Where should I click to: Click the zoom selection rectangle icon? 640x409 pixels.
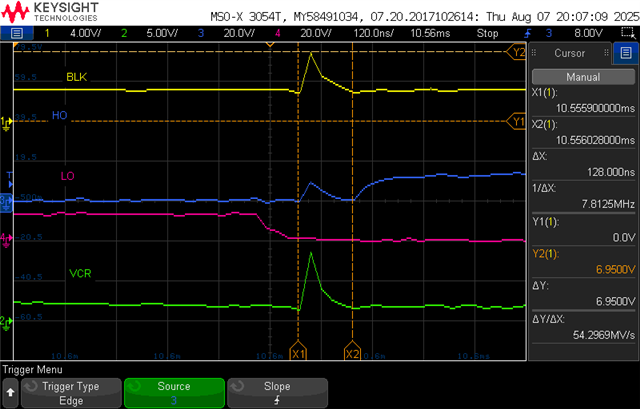tap(627, 33)
